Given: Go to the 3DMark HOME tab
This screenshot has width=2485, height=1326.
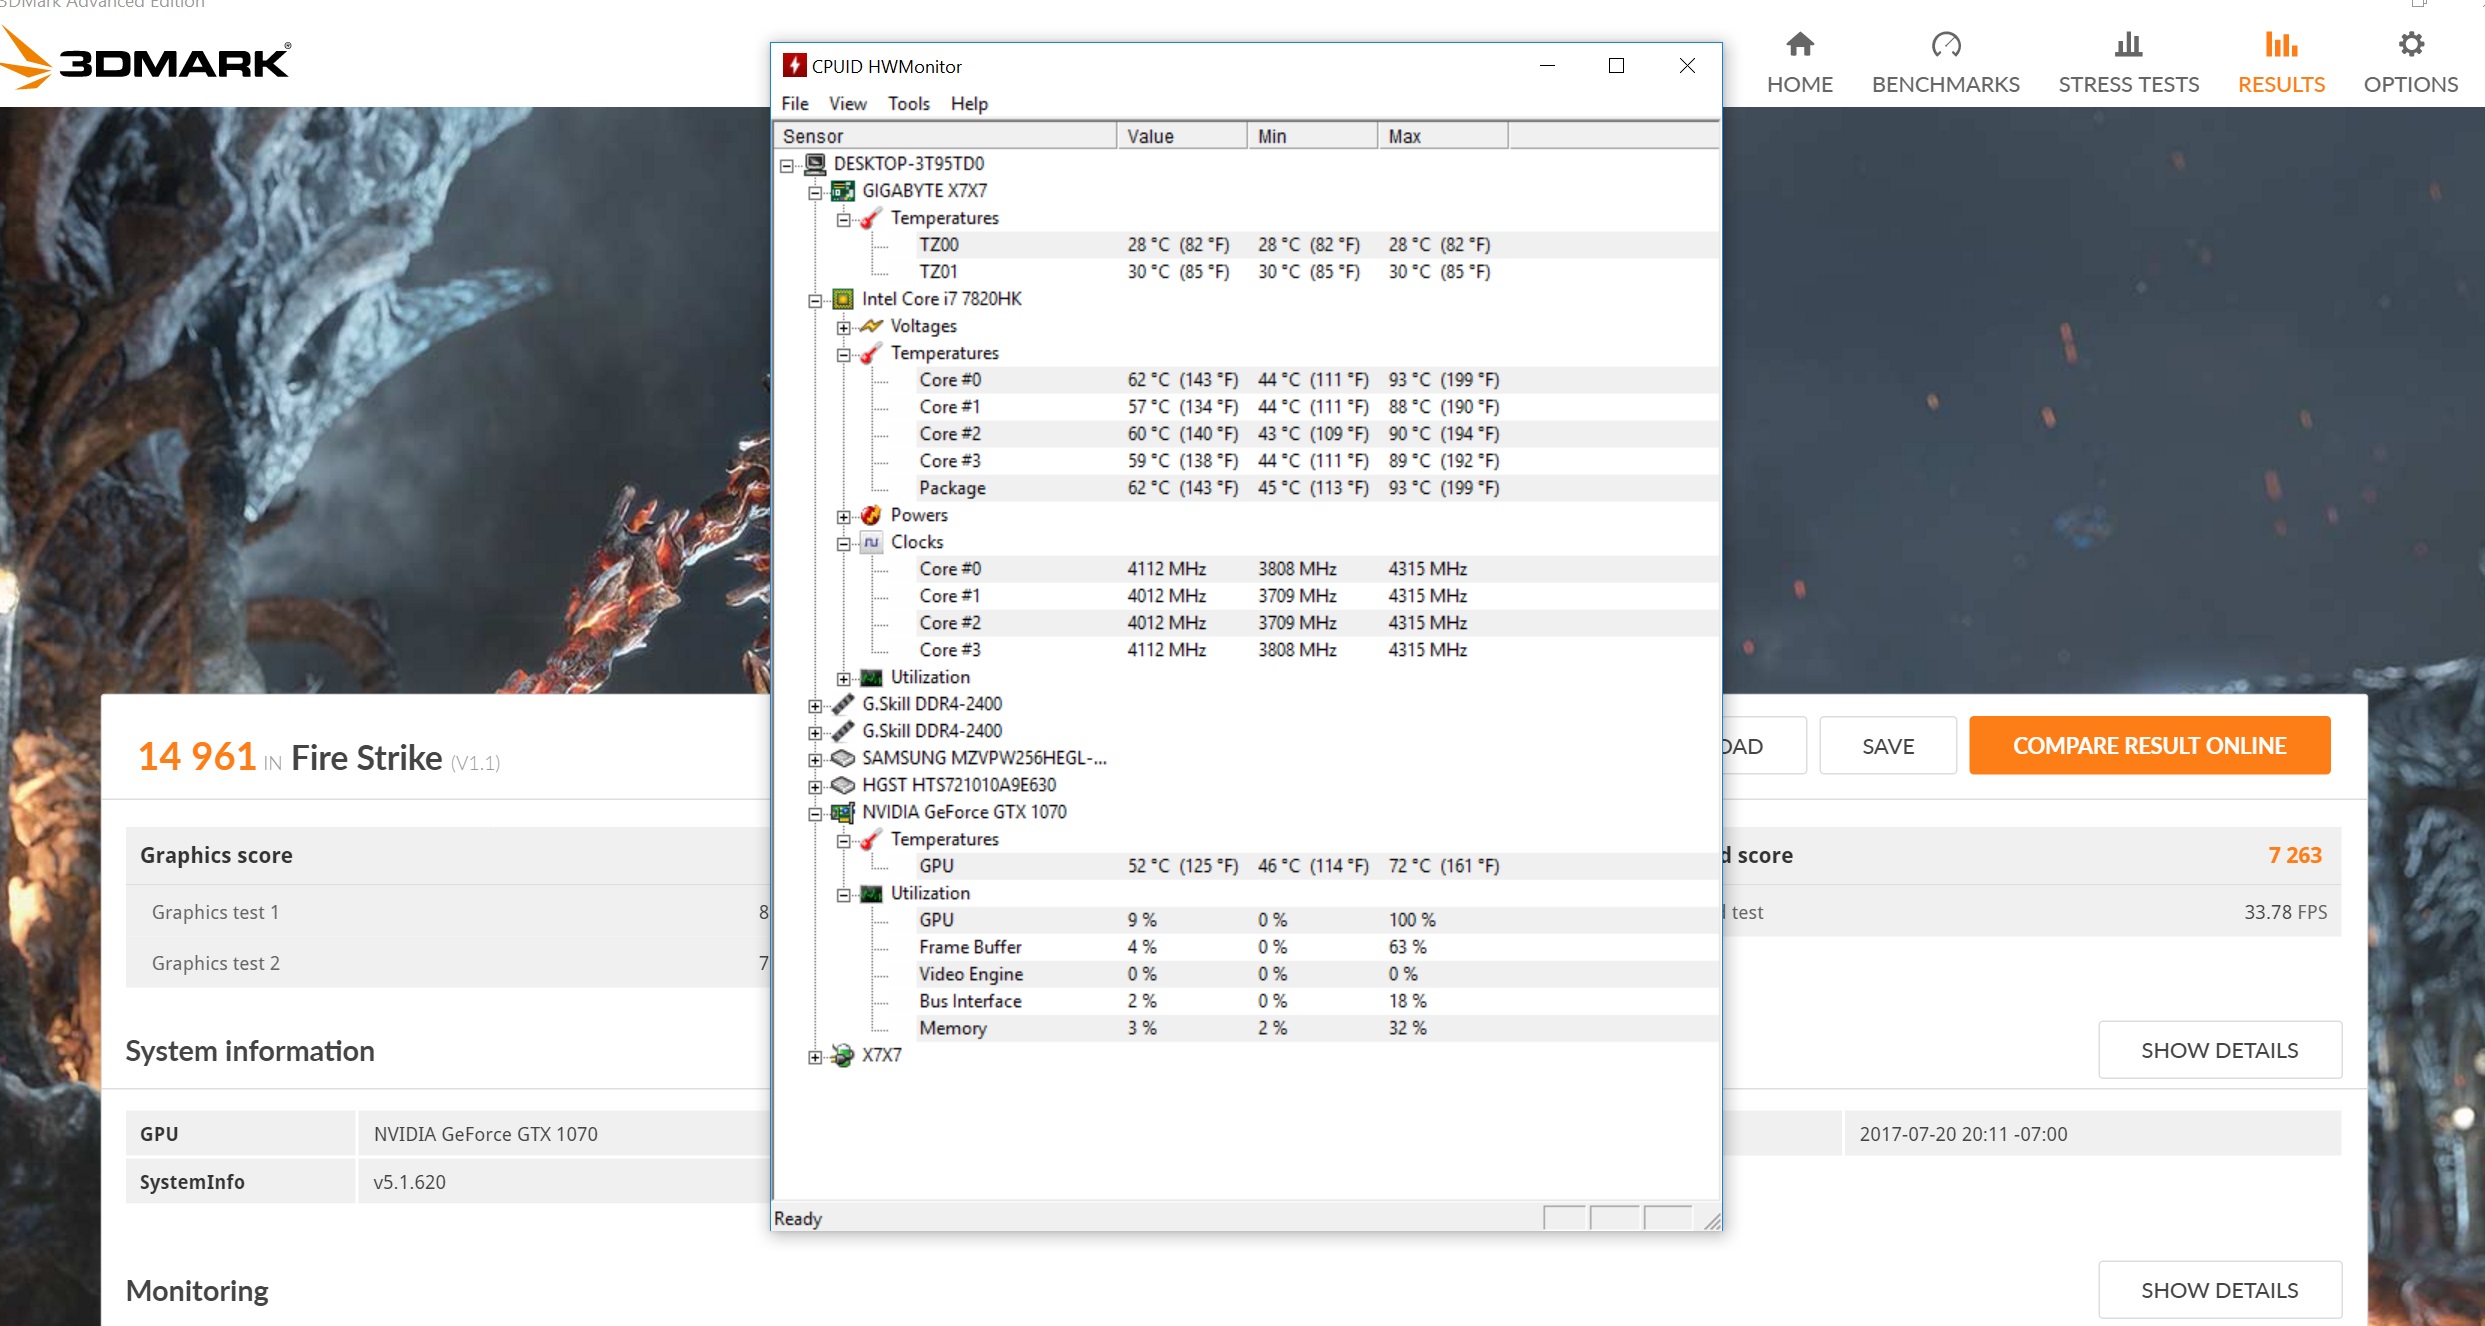Looking at the screenshot, I should coord(1799,64).
